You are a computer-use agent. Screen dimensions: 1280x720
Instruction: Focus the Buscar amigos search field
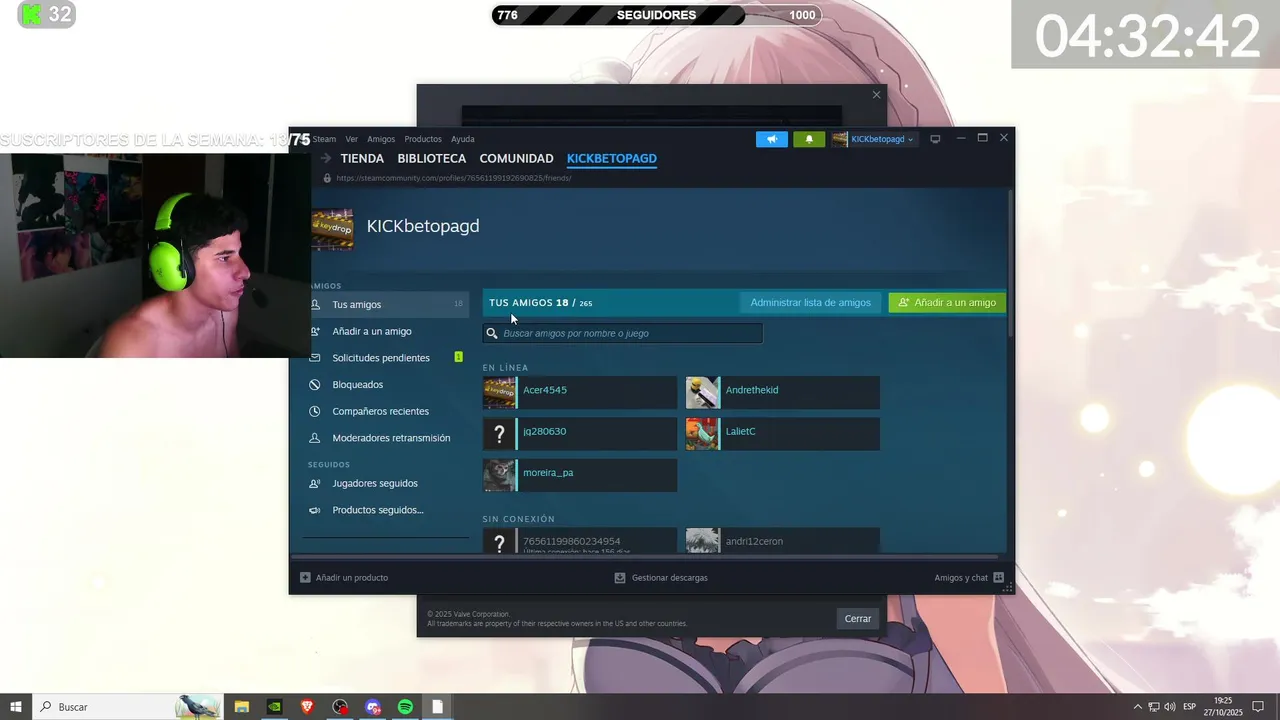coord(623,333)
